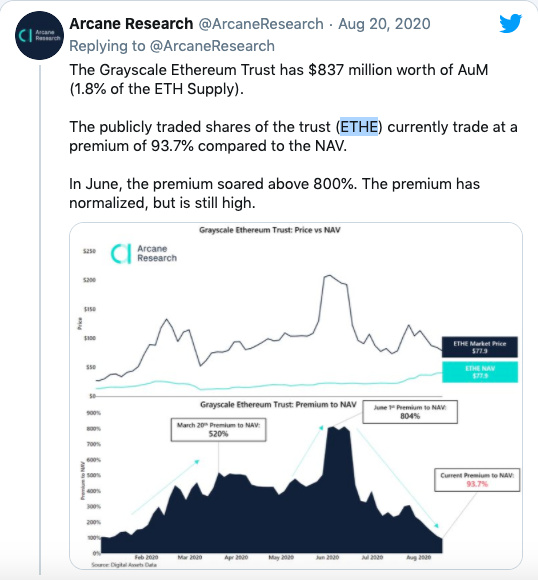Open the Aug 20, 2020 timestamp
This screenshot has width=538, height=580.
pos(384,24)
